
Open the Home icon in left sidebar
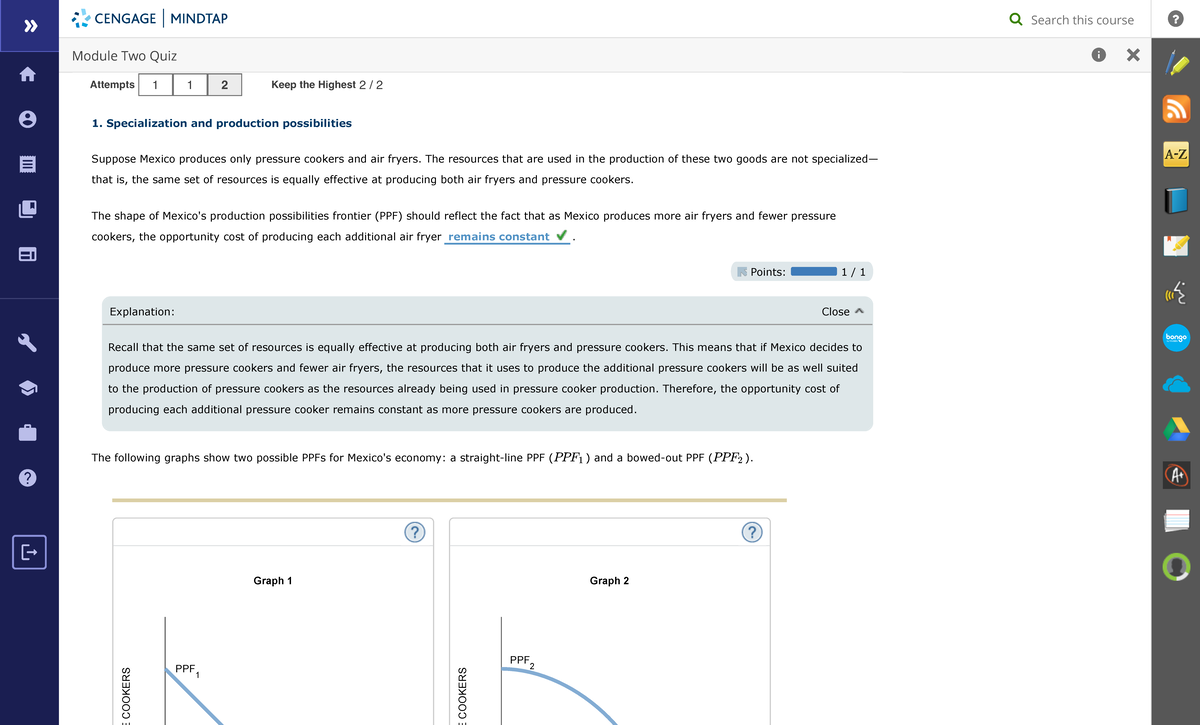pos(29,74)
